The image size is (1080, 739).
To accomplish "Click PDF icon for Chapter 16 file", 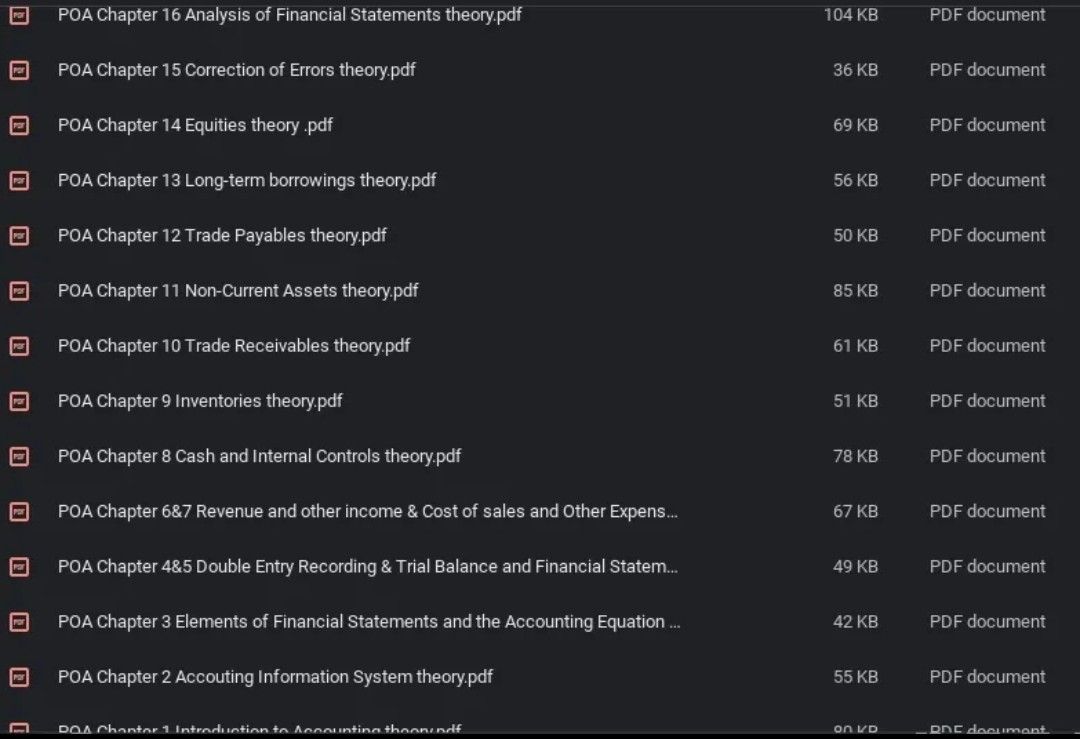I will [19, 15].
